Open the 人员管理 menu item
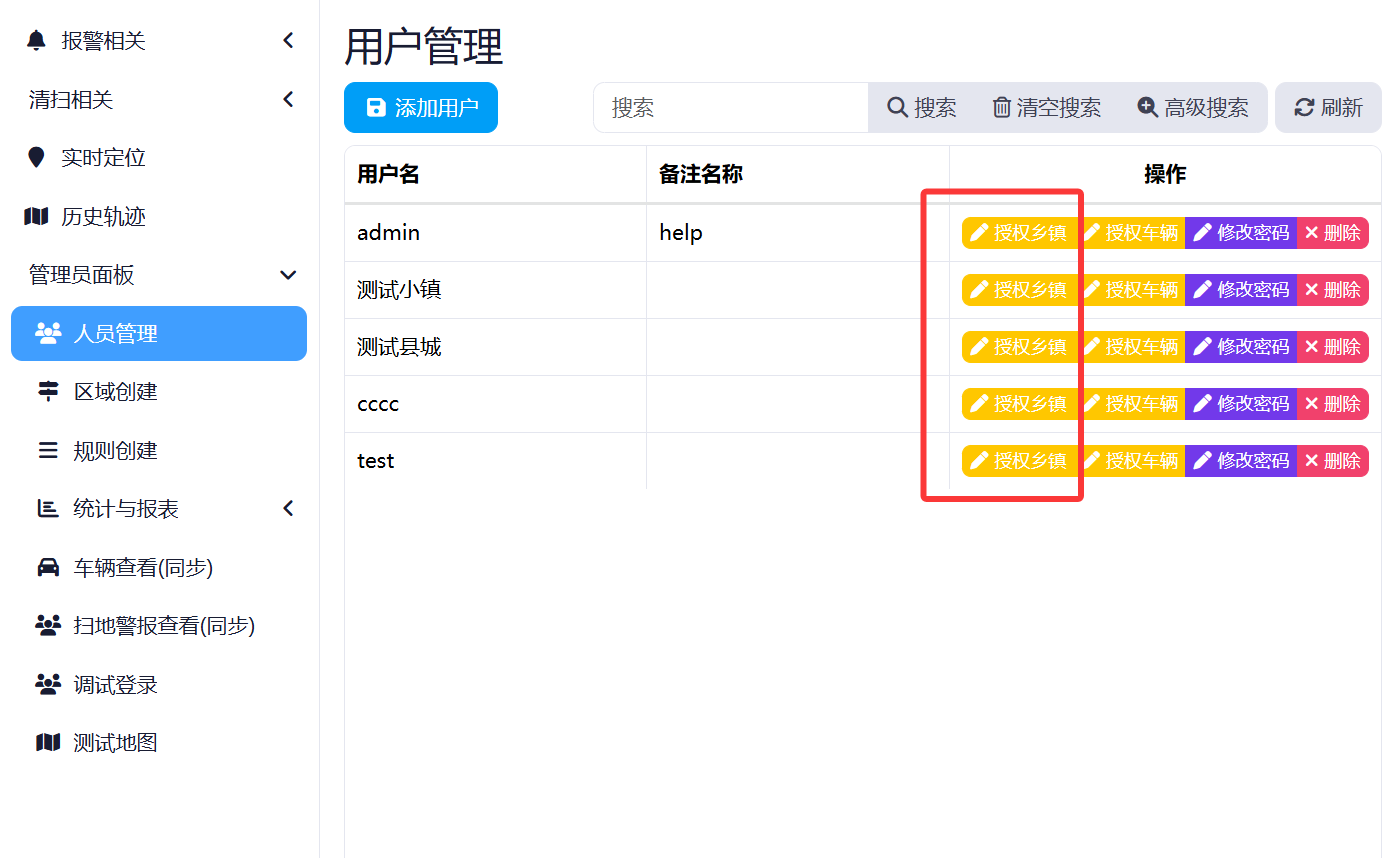 [x=158, y=334]
